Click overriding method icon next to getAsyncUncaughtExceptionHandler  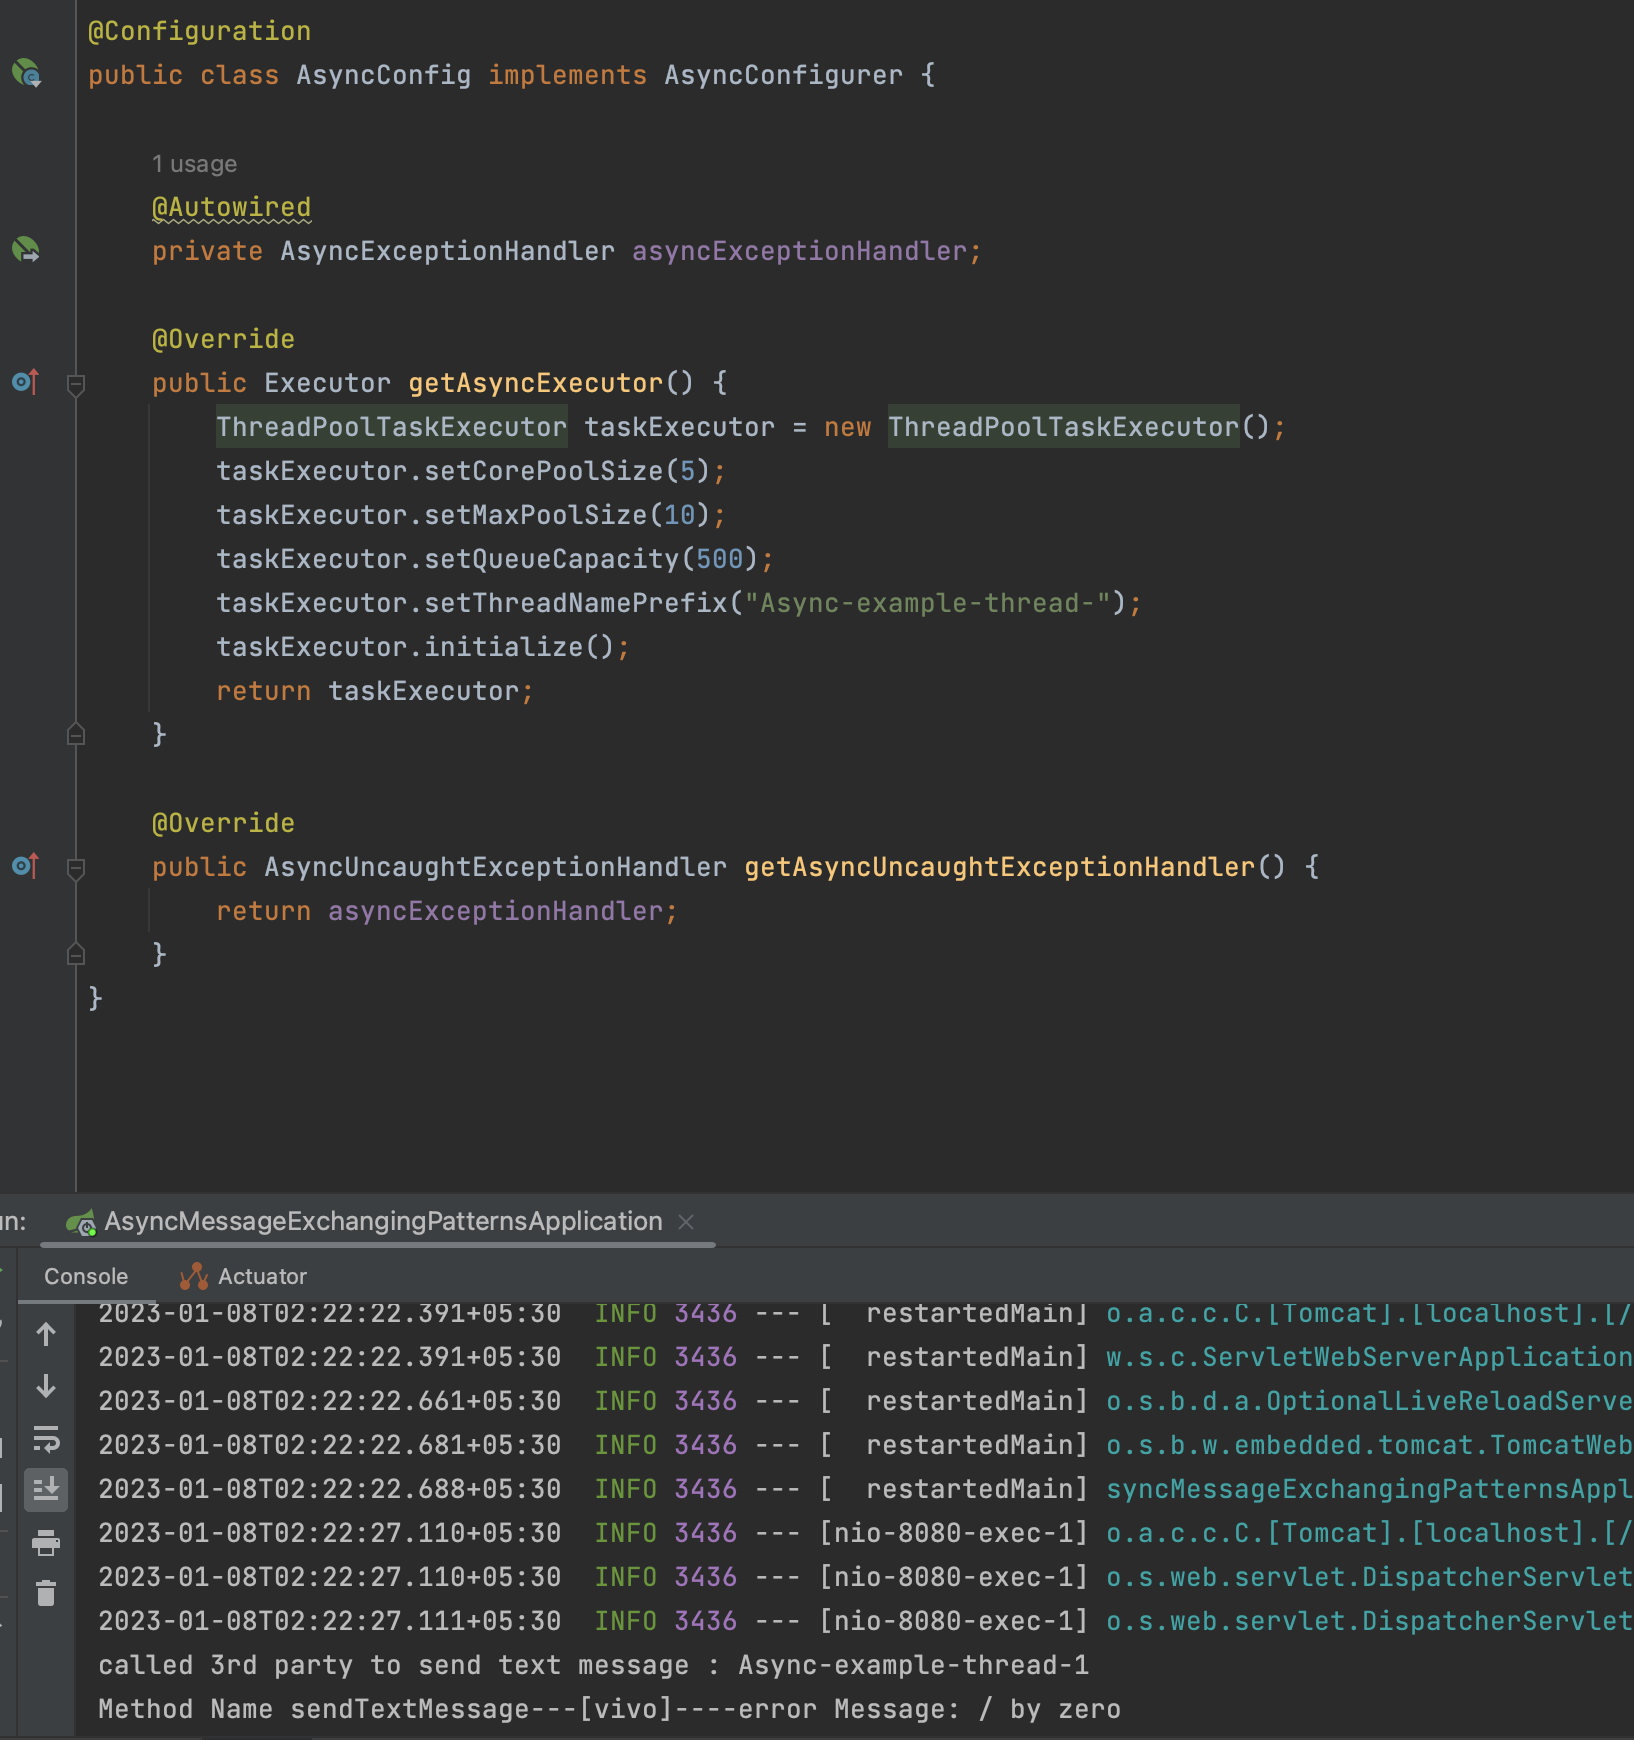(24, 866)
